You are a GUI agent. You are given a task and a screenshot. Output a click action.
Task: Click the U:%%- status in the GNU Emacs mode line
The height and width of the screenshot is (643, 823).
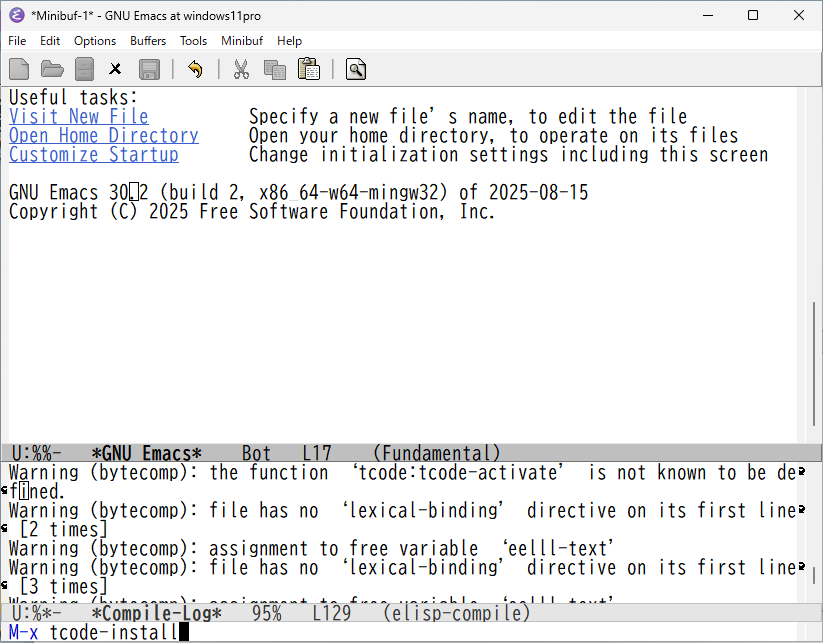point(36,453)
